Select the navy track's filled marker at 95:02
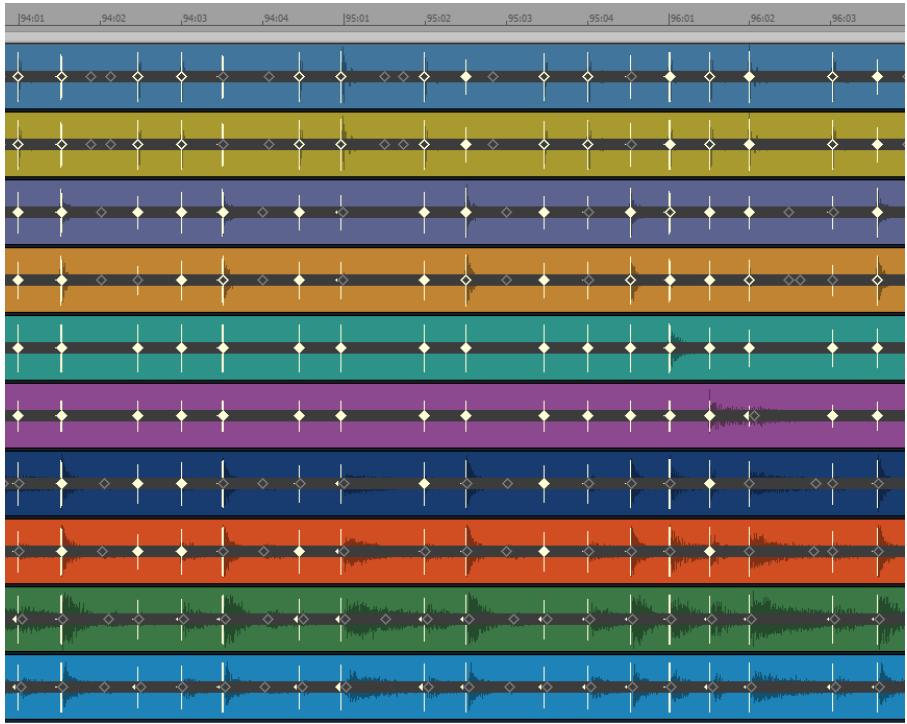Screen dimensions: 907x724 pos(425,483)
